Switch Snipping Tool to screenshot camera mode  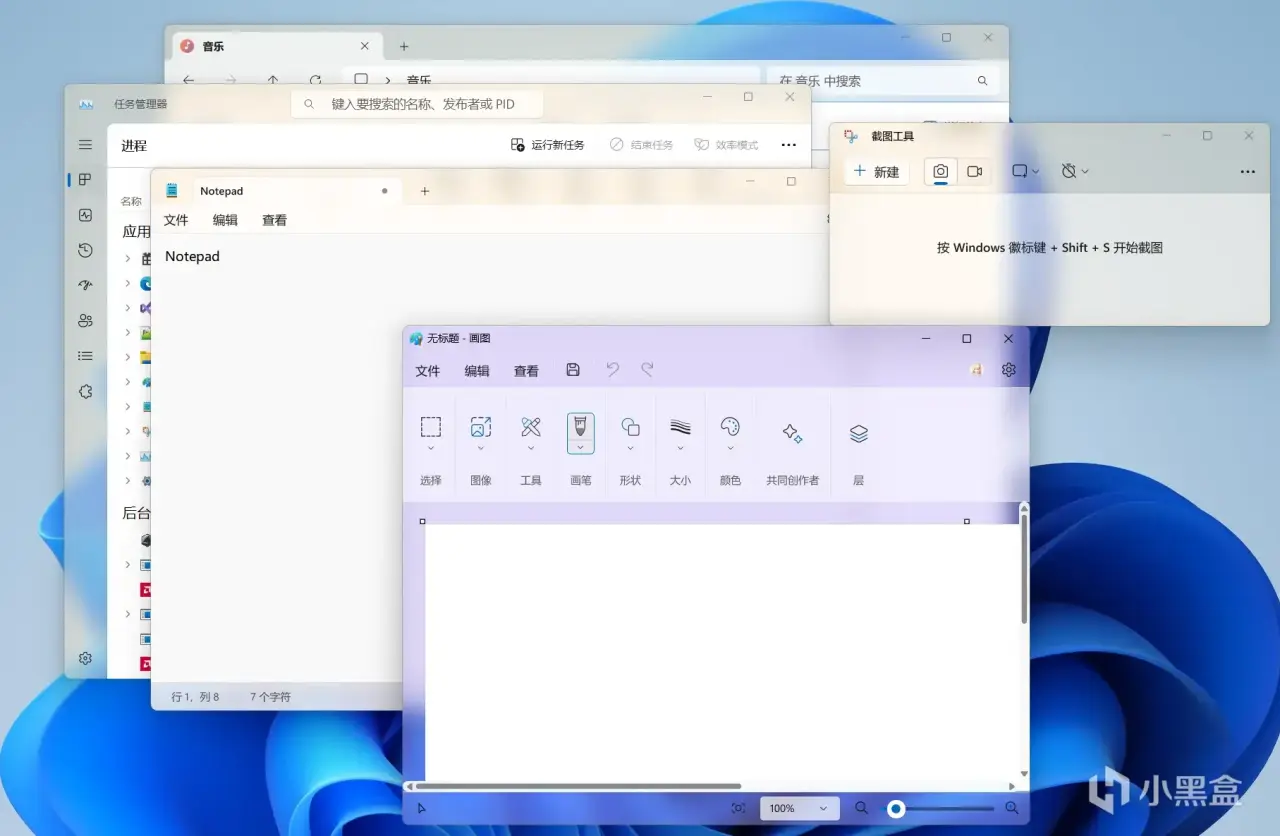pyautogui.click(x=940, y=172)
